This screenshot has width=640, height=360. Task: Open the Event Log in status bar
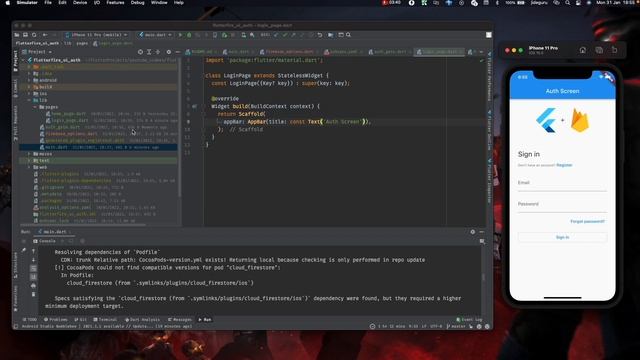(469, 320)
